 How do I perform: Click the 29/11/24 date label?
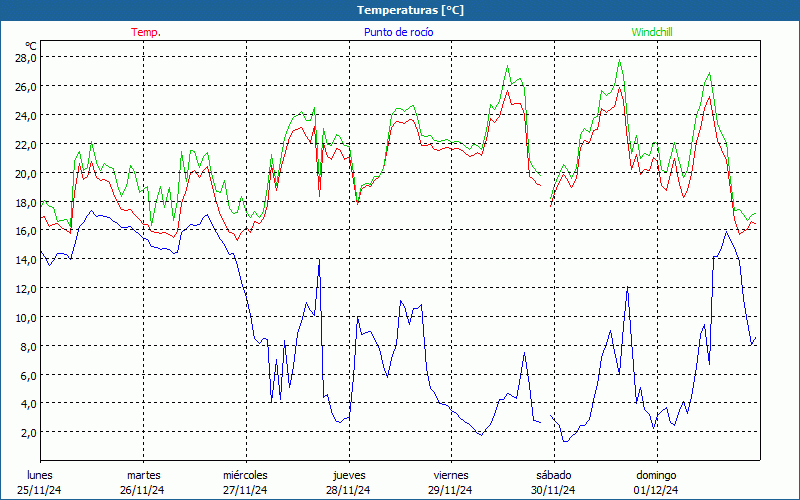click(451, 490)
